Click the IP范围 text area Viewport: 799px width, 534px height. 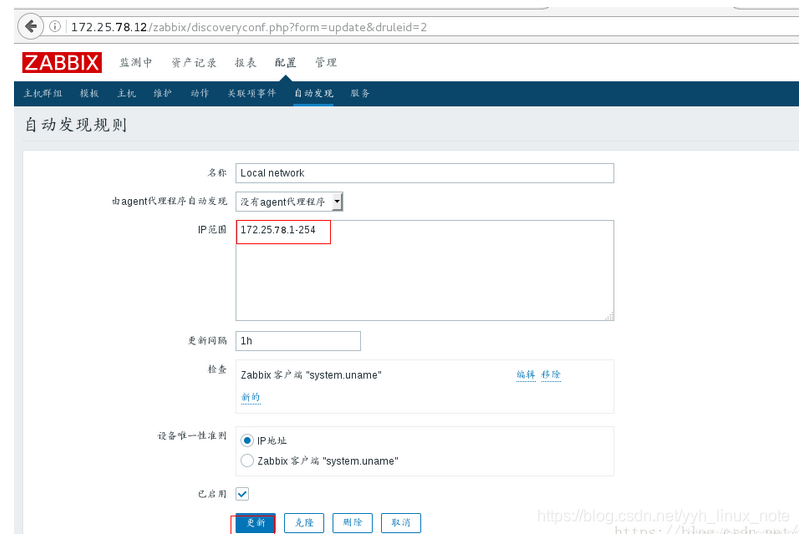pos(424,271)
